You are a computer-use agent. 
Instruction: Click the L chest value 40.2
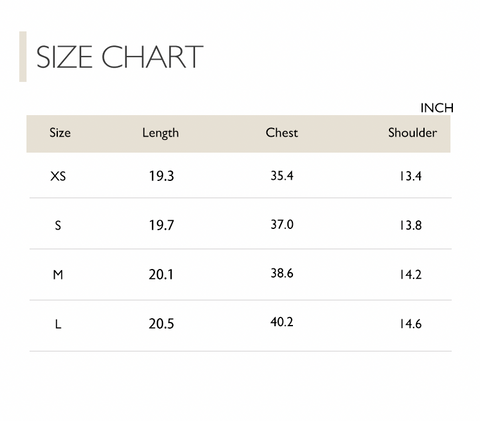[x=282, y=322]
